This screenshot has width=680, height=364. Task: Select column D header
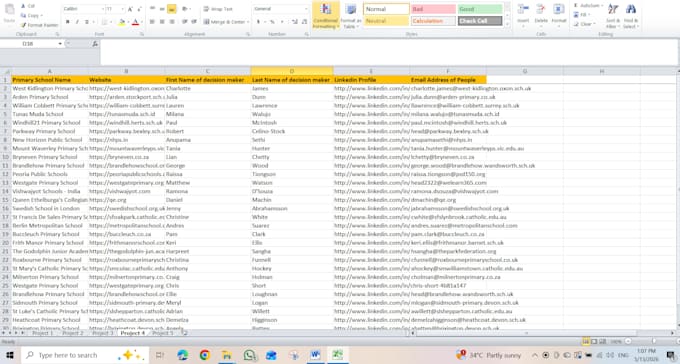pos(291,71)
